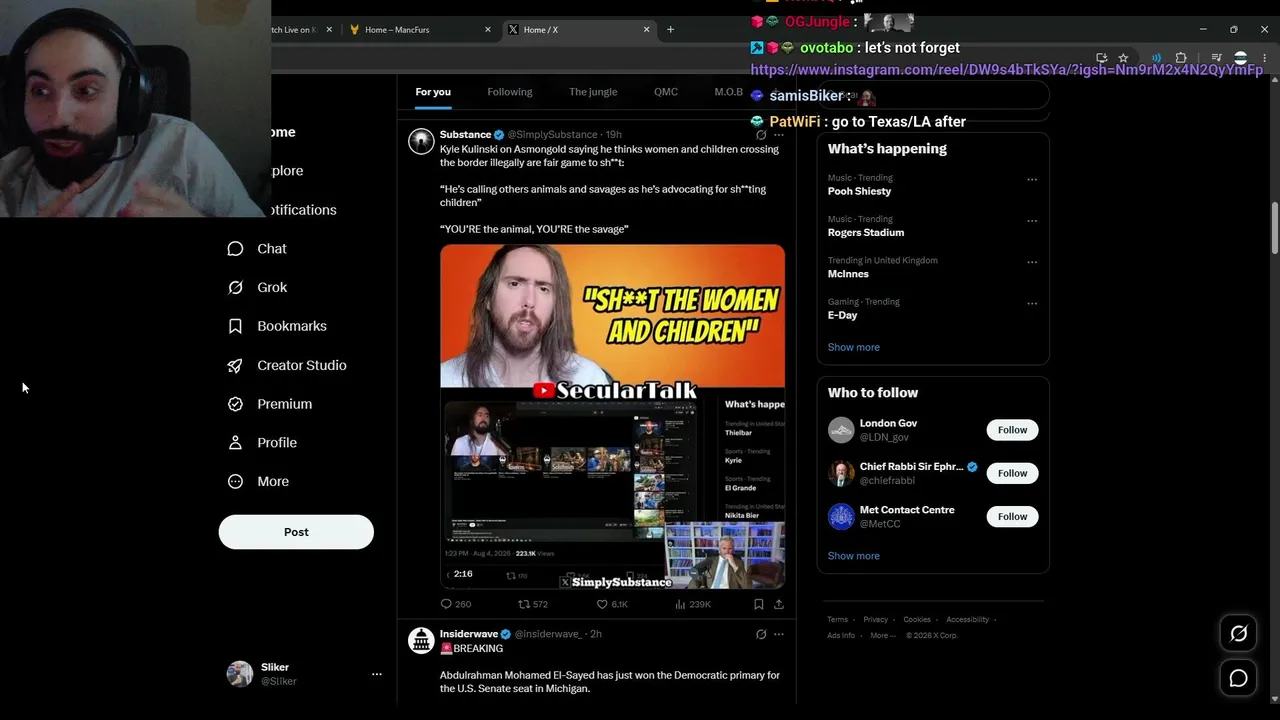Image resolution: width=1280 pixels, height=720 pixels.
Task: Bookmark the Substance post
Action: 759,604
